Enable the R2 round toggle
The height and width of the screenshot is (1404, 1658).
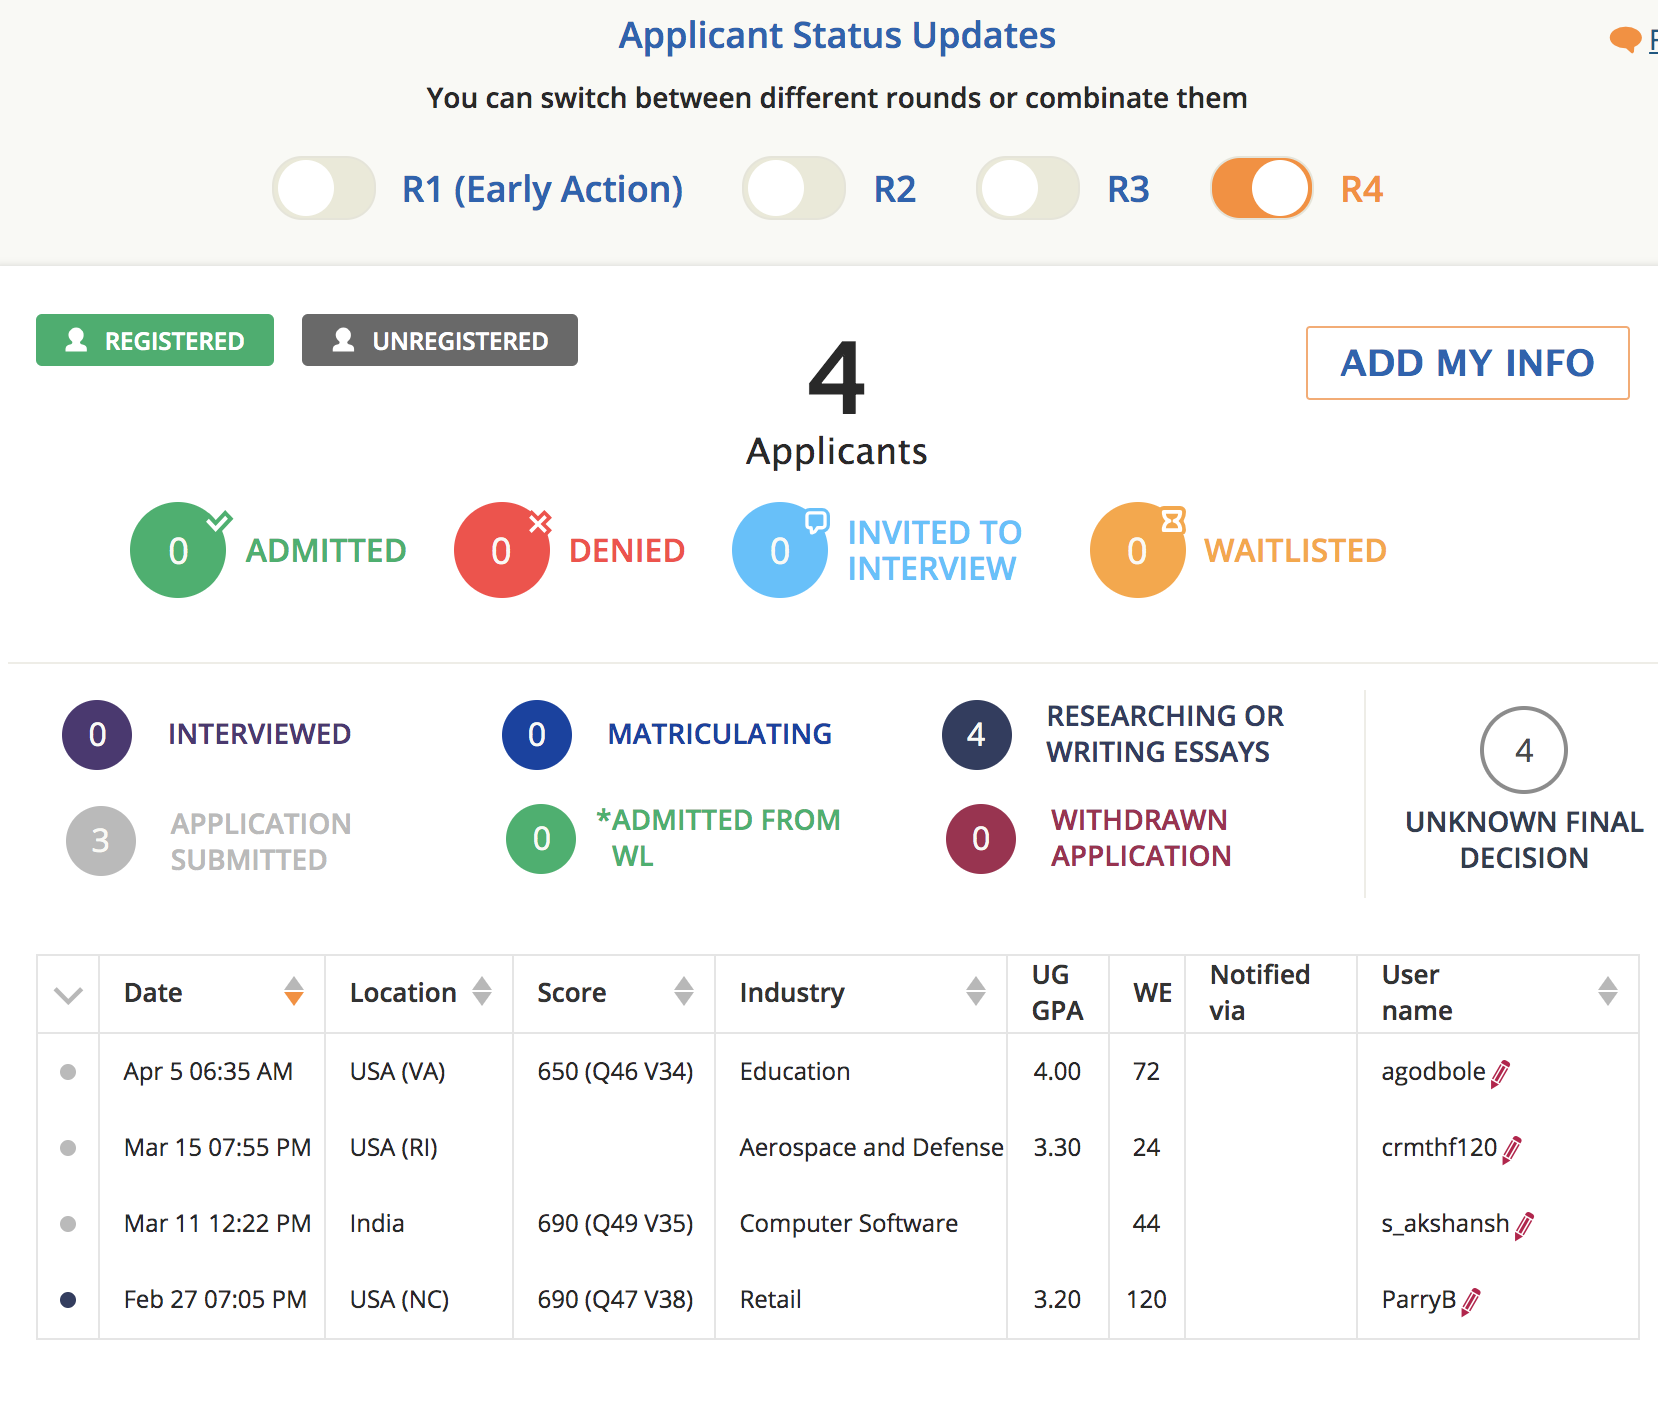[793, 188]
